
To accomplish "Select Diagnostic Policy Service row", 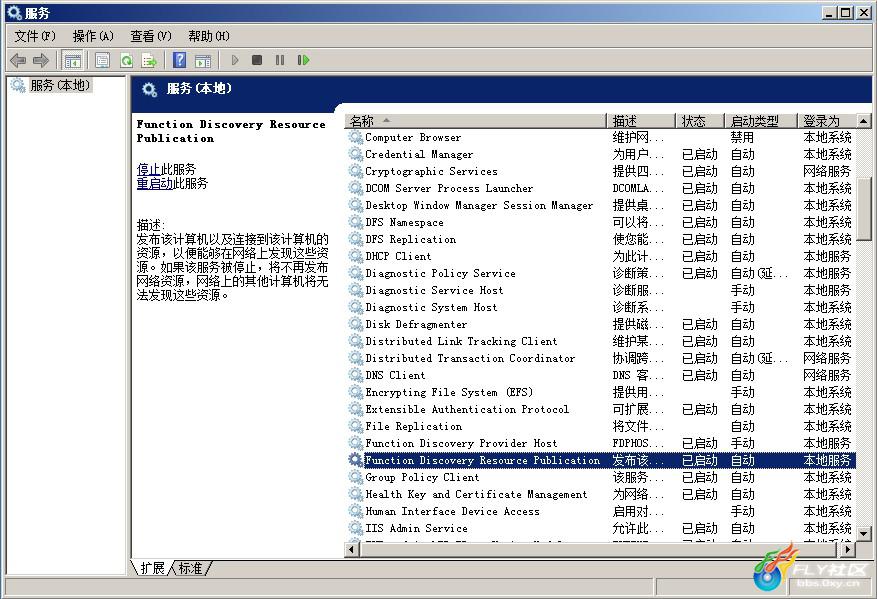I will [x=600, y=273].
